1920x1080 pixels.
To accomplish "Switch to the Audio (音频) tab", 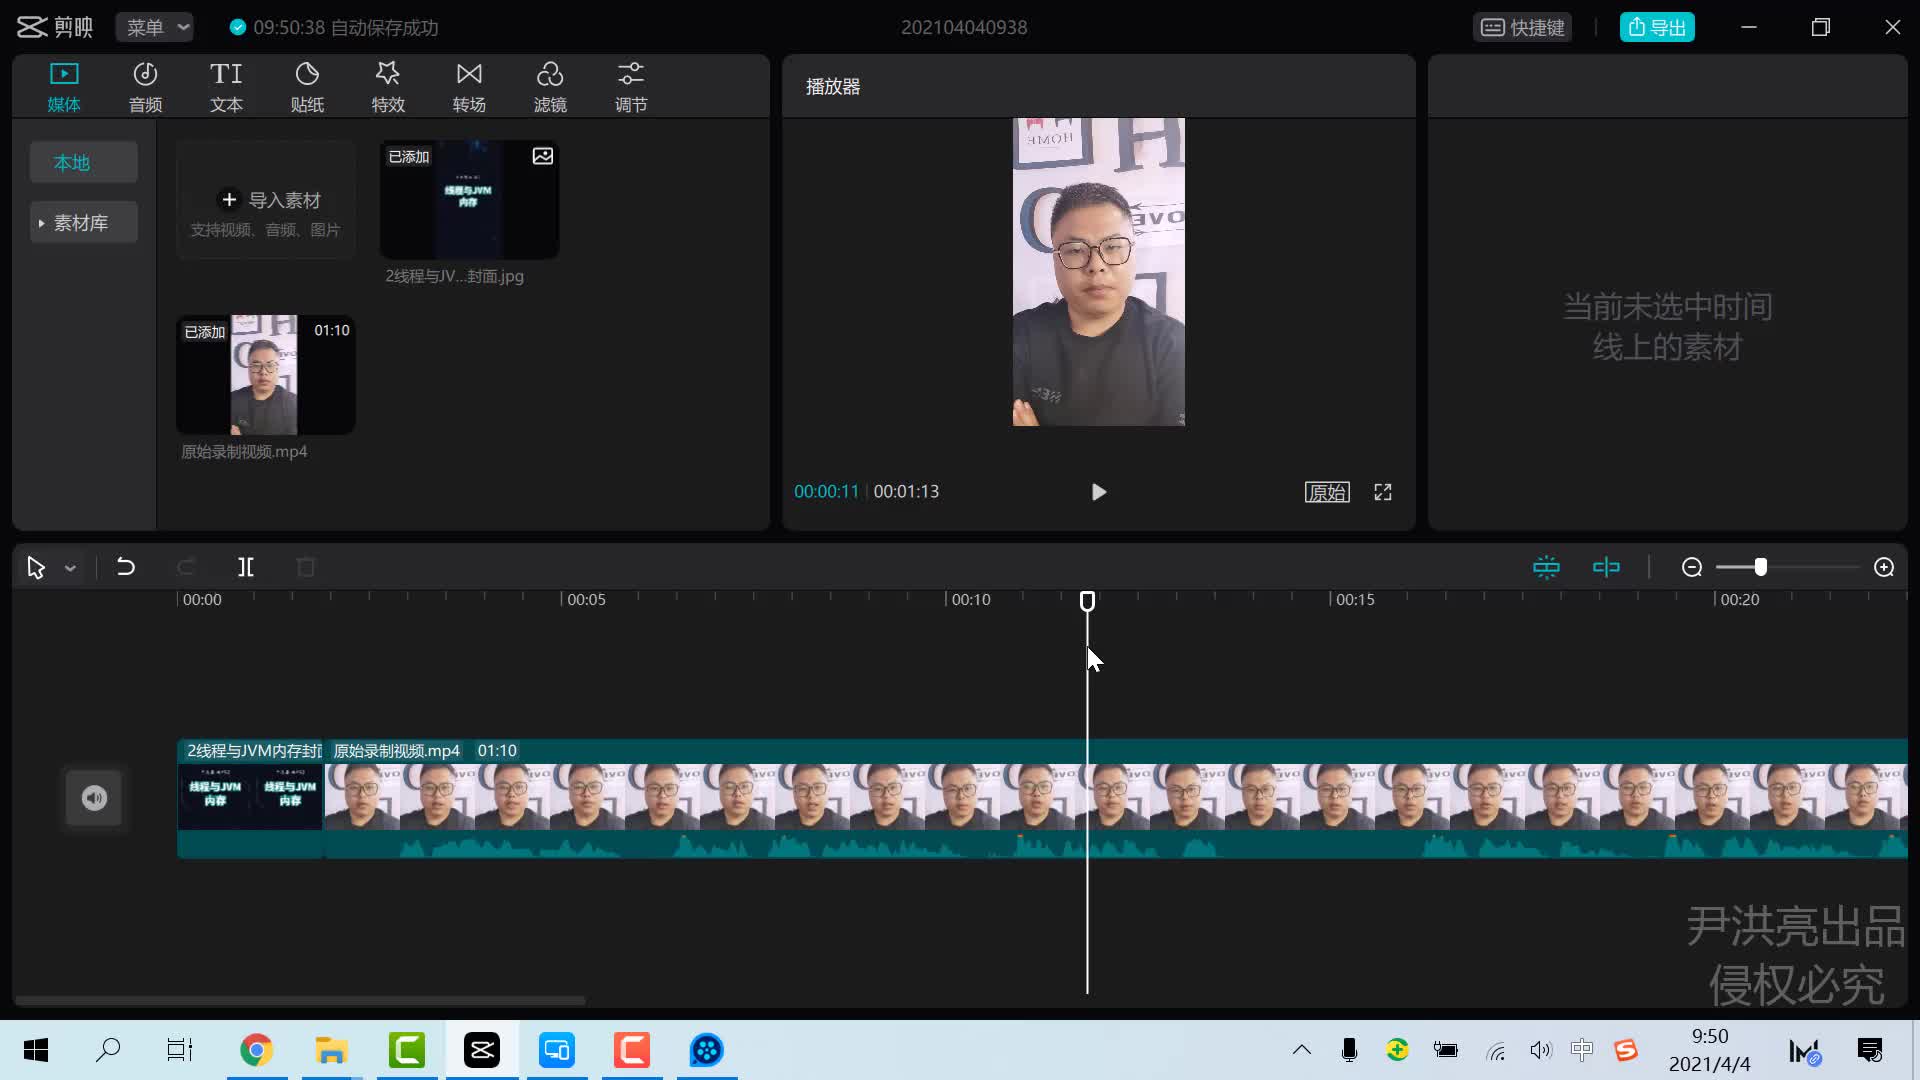I will point(145,87).
